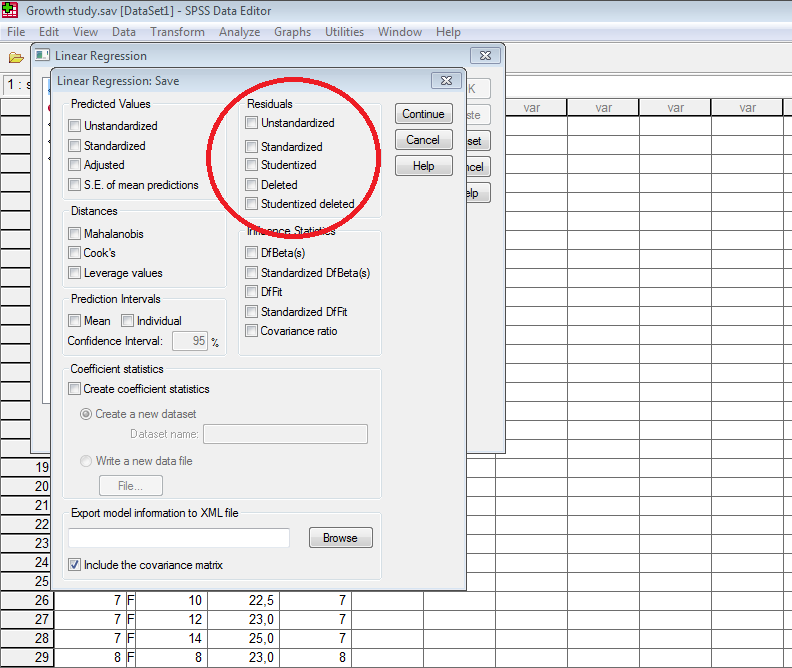Enable Mahalanobis distance checkbox
This screenshot has height=668, width=792.
click(x=75, y=234)
